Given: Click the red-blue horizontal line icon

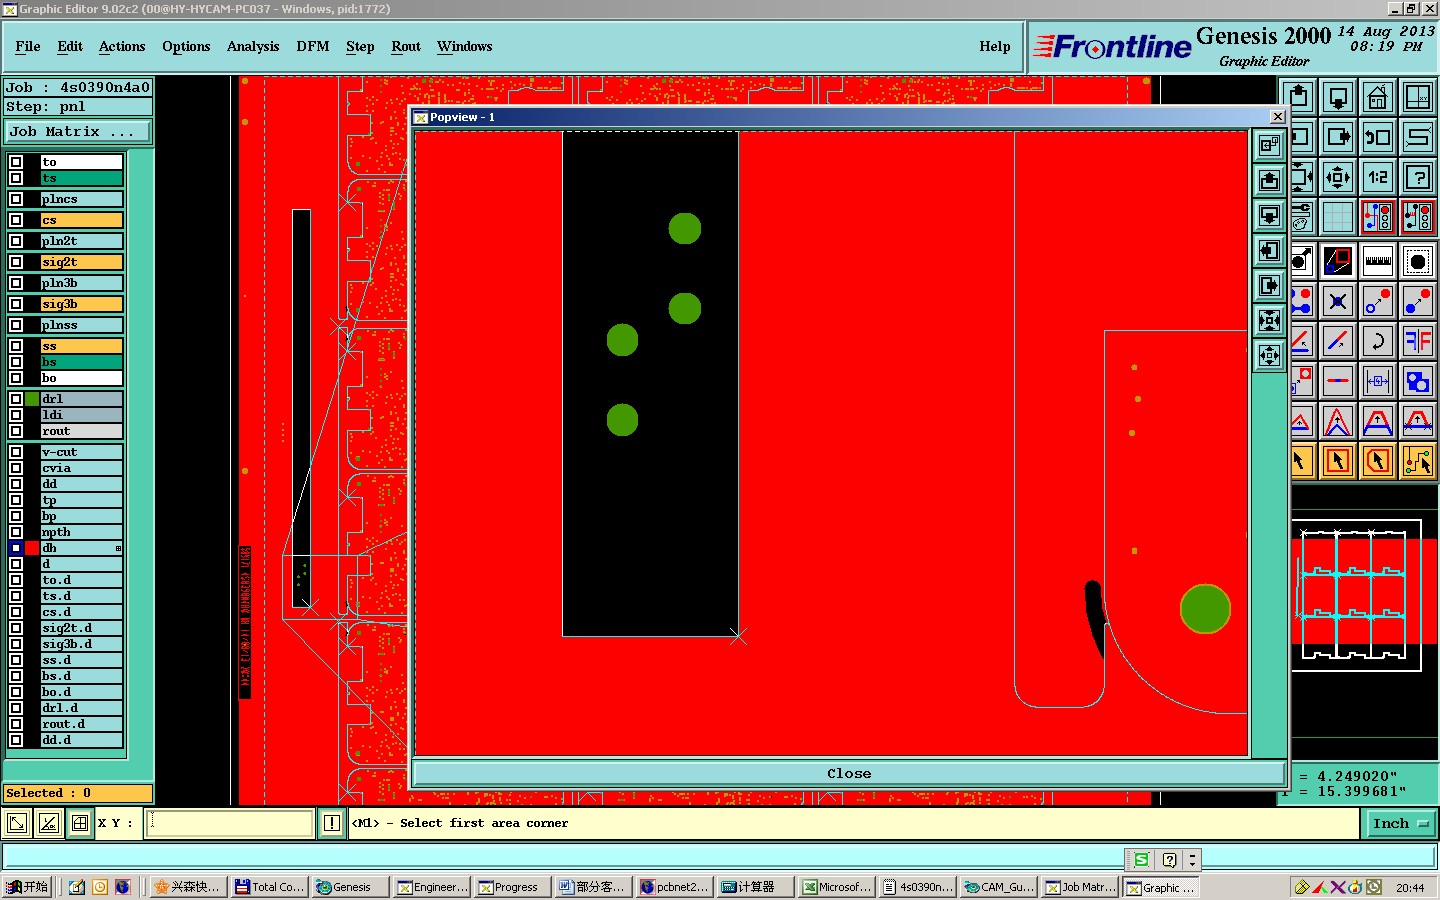Looking at the screenshot, I should [x=1338, y=381].
